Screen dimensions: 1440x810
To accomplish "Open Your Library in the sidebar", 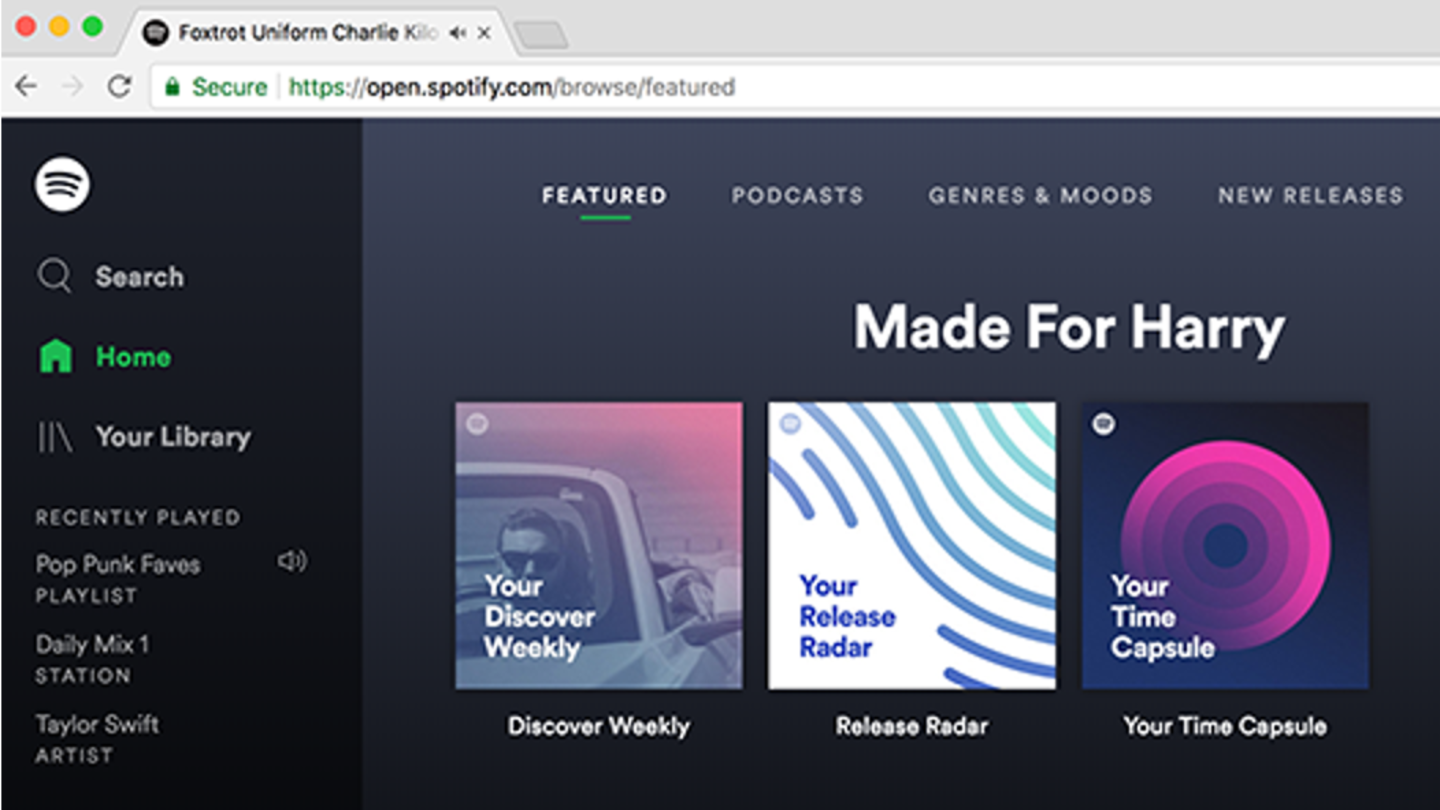I will click(173, 437).
